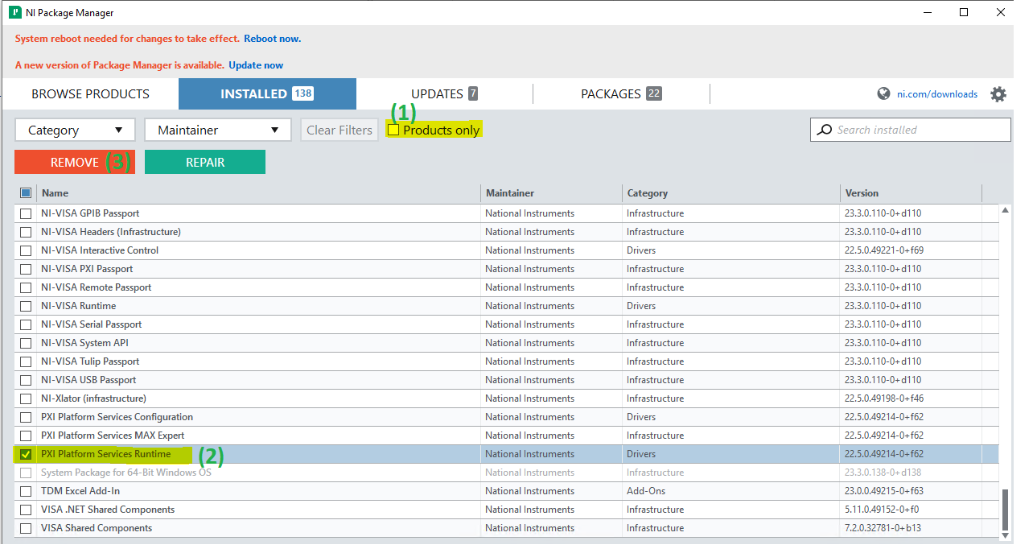Sort the list by Version column header
This screenshot has height=544, width=1018.
click(862, 193)
